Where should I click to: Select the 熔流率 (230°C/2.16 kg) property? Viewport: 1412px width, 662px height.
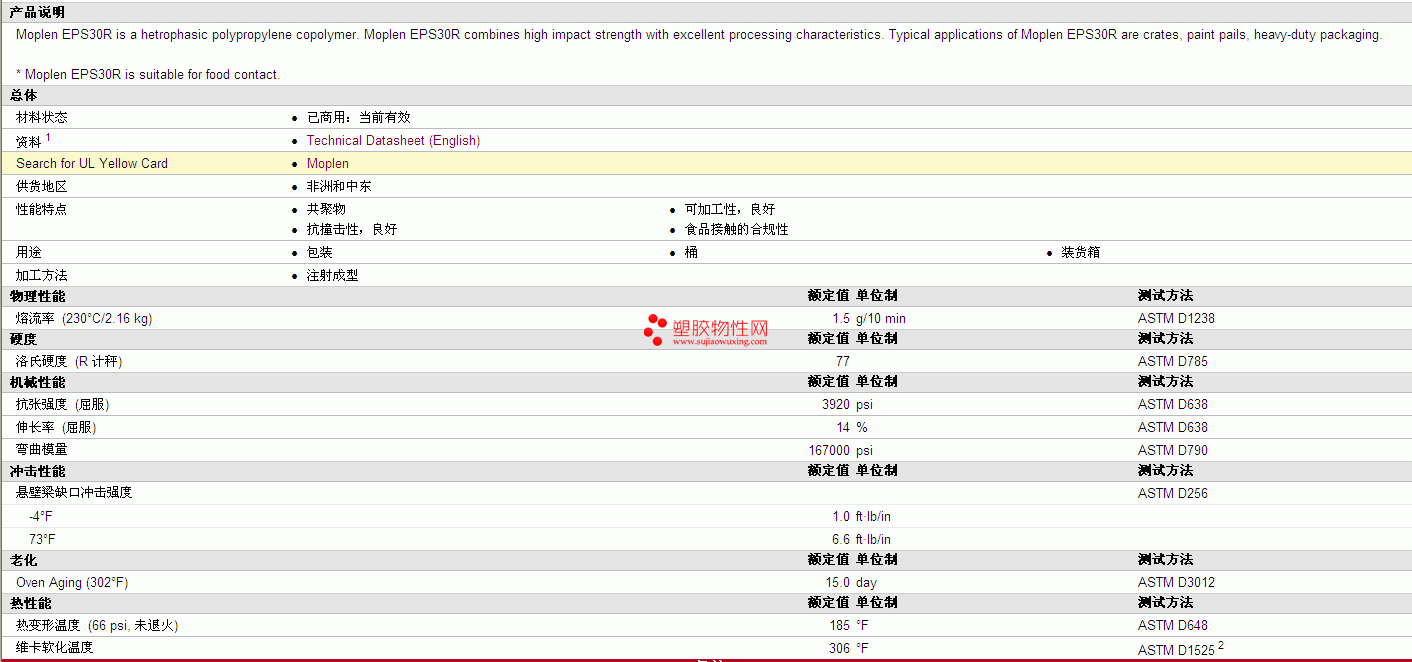(84, 319)
